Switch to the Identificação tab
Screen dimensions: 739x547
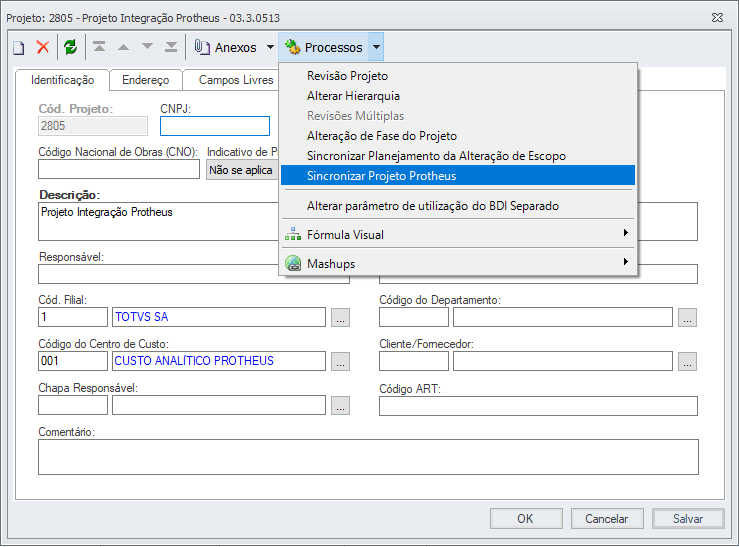(x=62, y=80)
